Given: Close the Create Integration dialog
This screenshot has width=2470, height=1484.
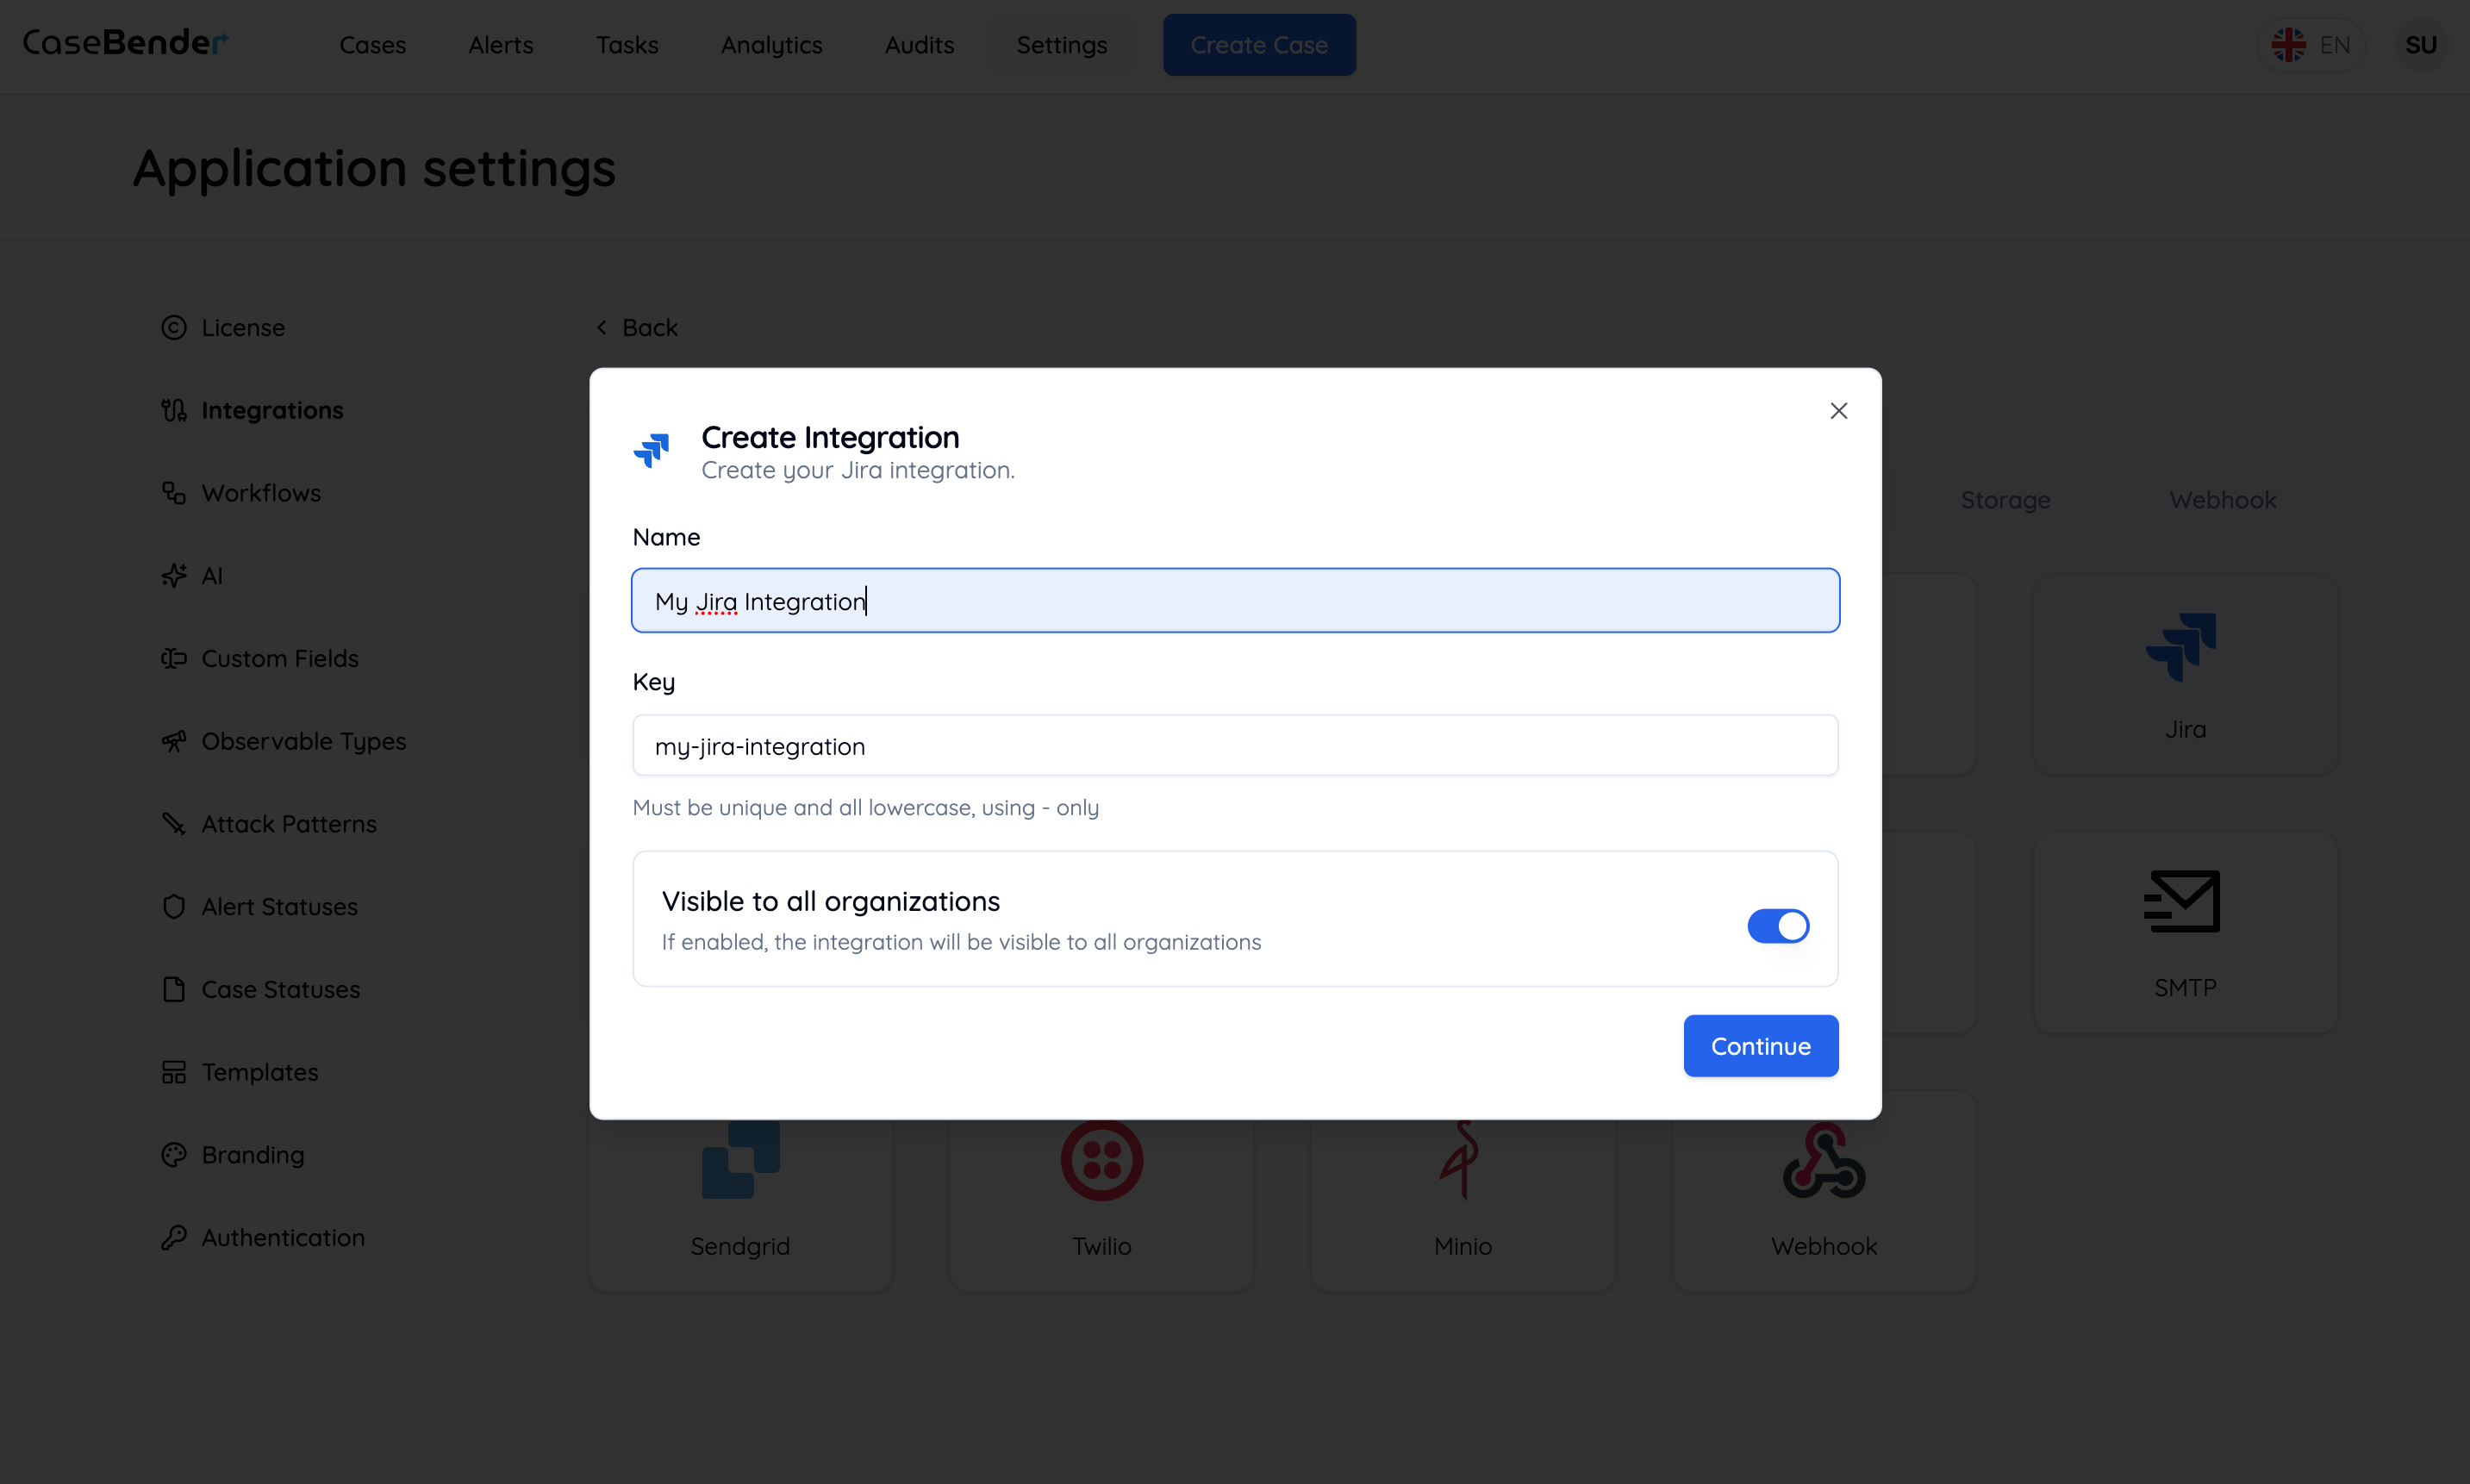Looking at the screenshot, I should click(x=1838, y=411).
